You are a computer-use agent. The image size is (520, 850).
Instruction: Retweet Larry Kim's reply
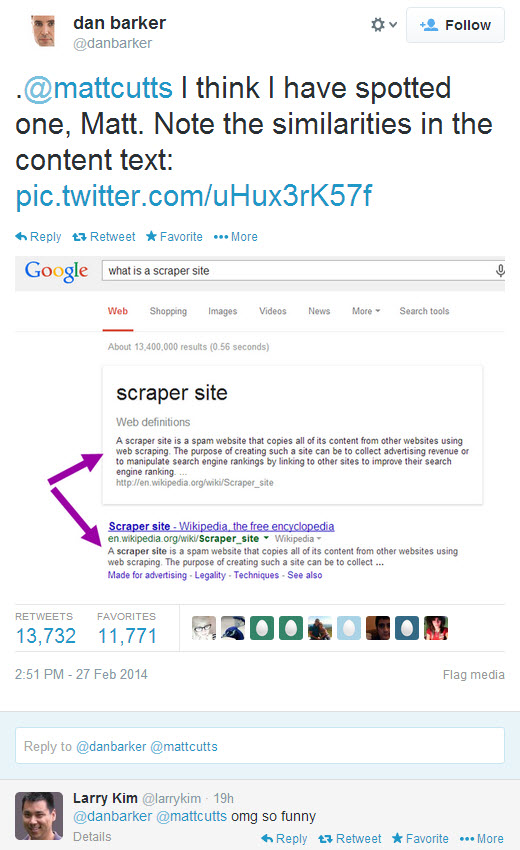click(x=349, y=839)
